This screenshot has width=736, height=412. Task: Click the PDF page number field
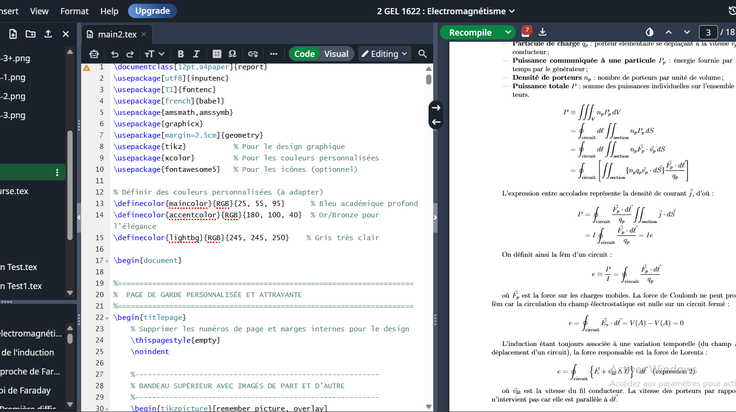[708, 32]
